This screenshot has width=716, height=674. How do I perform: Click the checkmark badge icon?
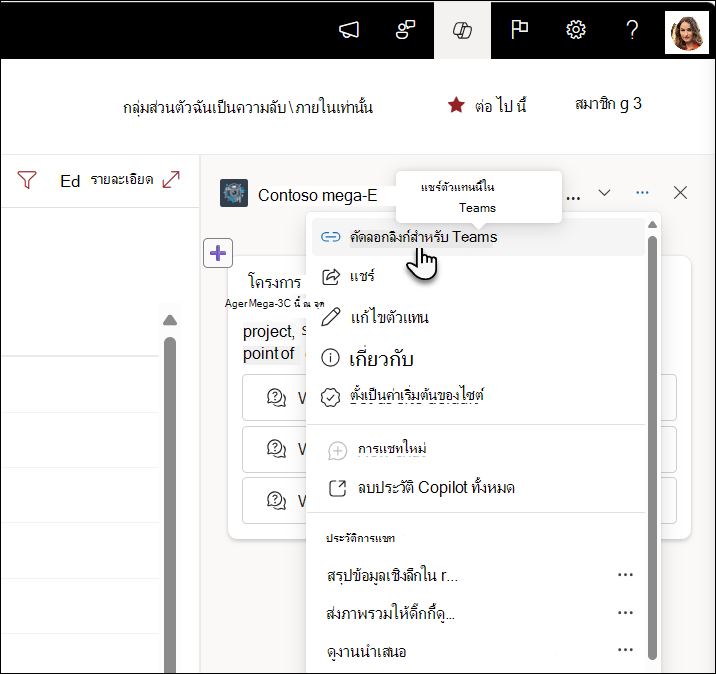point(330,397)
